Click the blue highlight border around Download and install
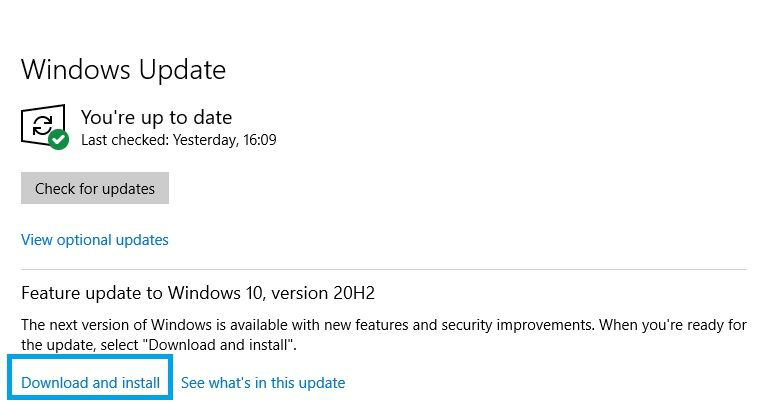 coord(90,357)
